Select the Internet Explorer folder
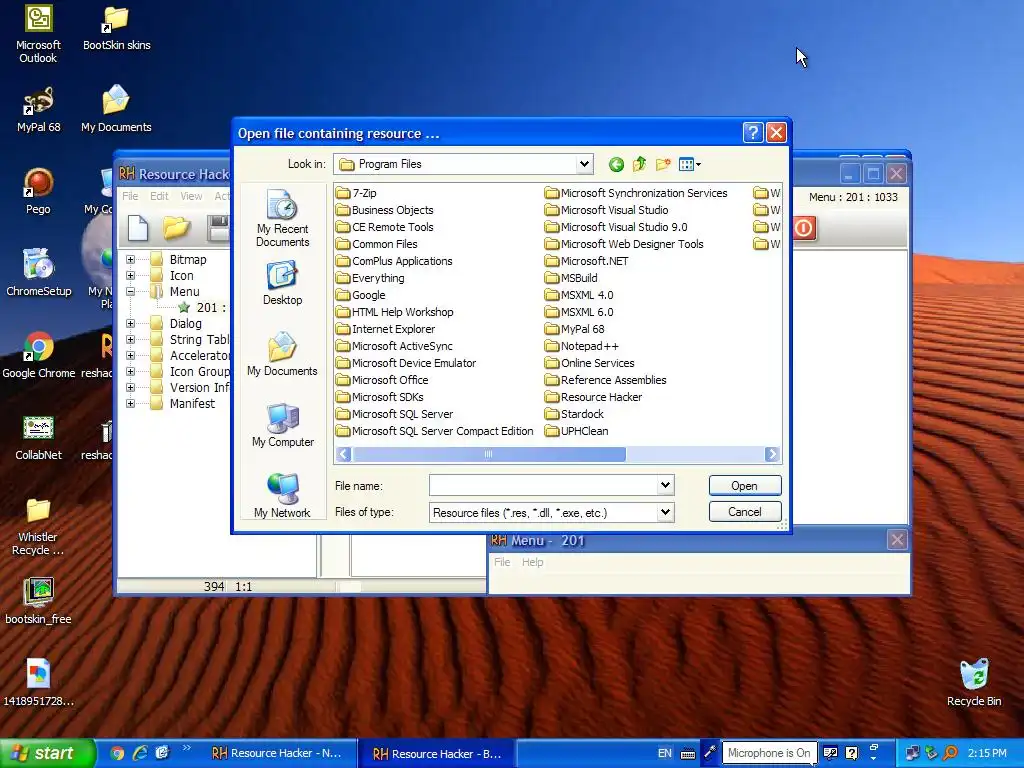Screen dimensions: 1024x768 coord(385,329)
